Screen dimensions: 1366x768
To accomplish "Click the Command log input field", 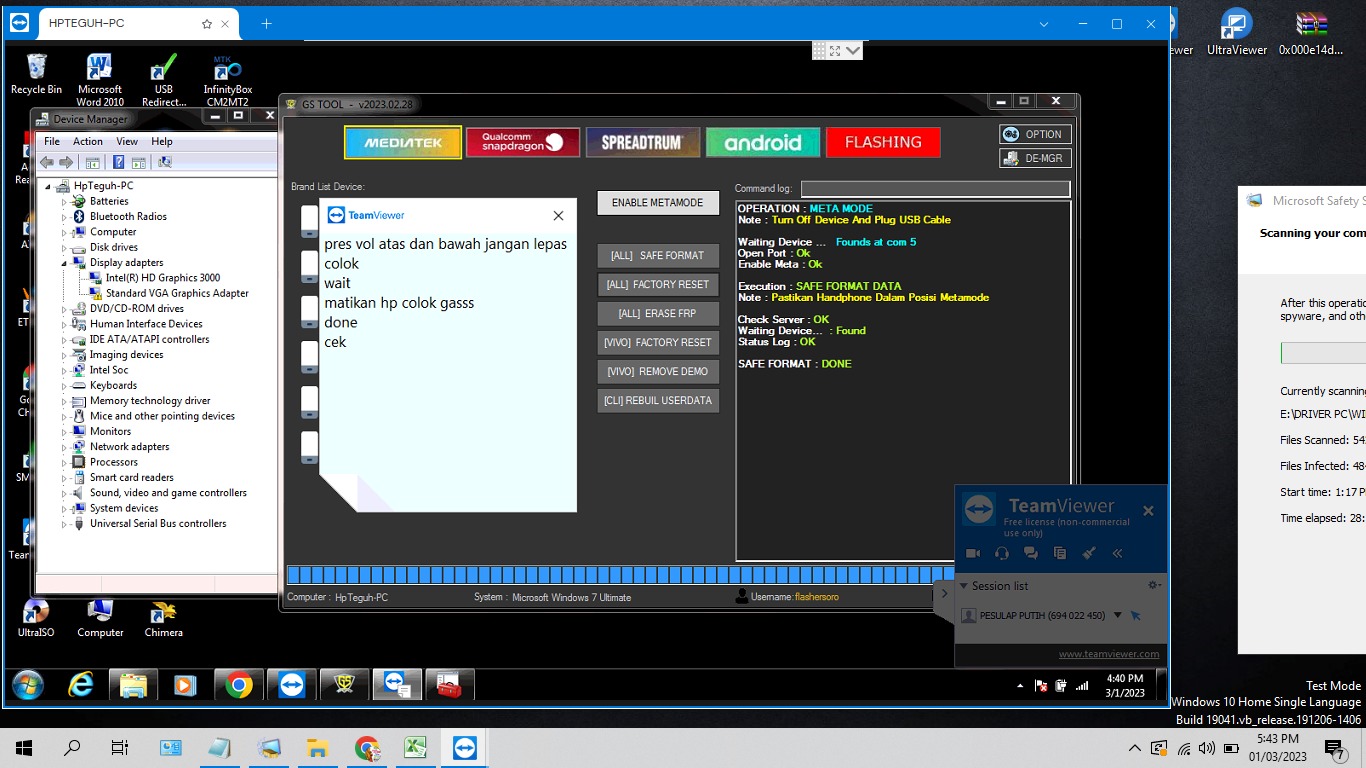I will point(935,189).
